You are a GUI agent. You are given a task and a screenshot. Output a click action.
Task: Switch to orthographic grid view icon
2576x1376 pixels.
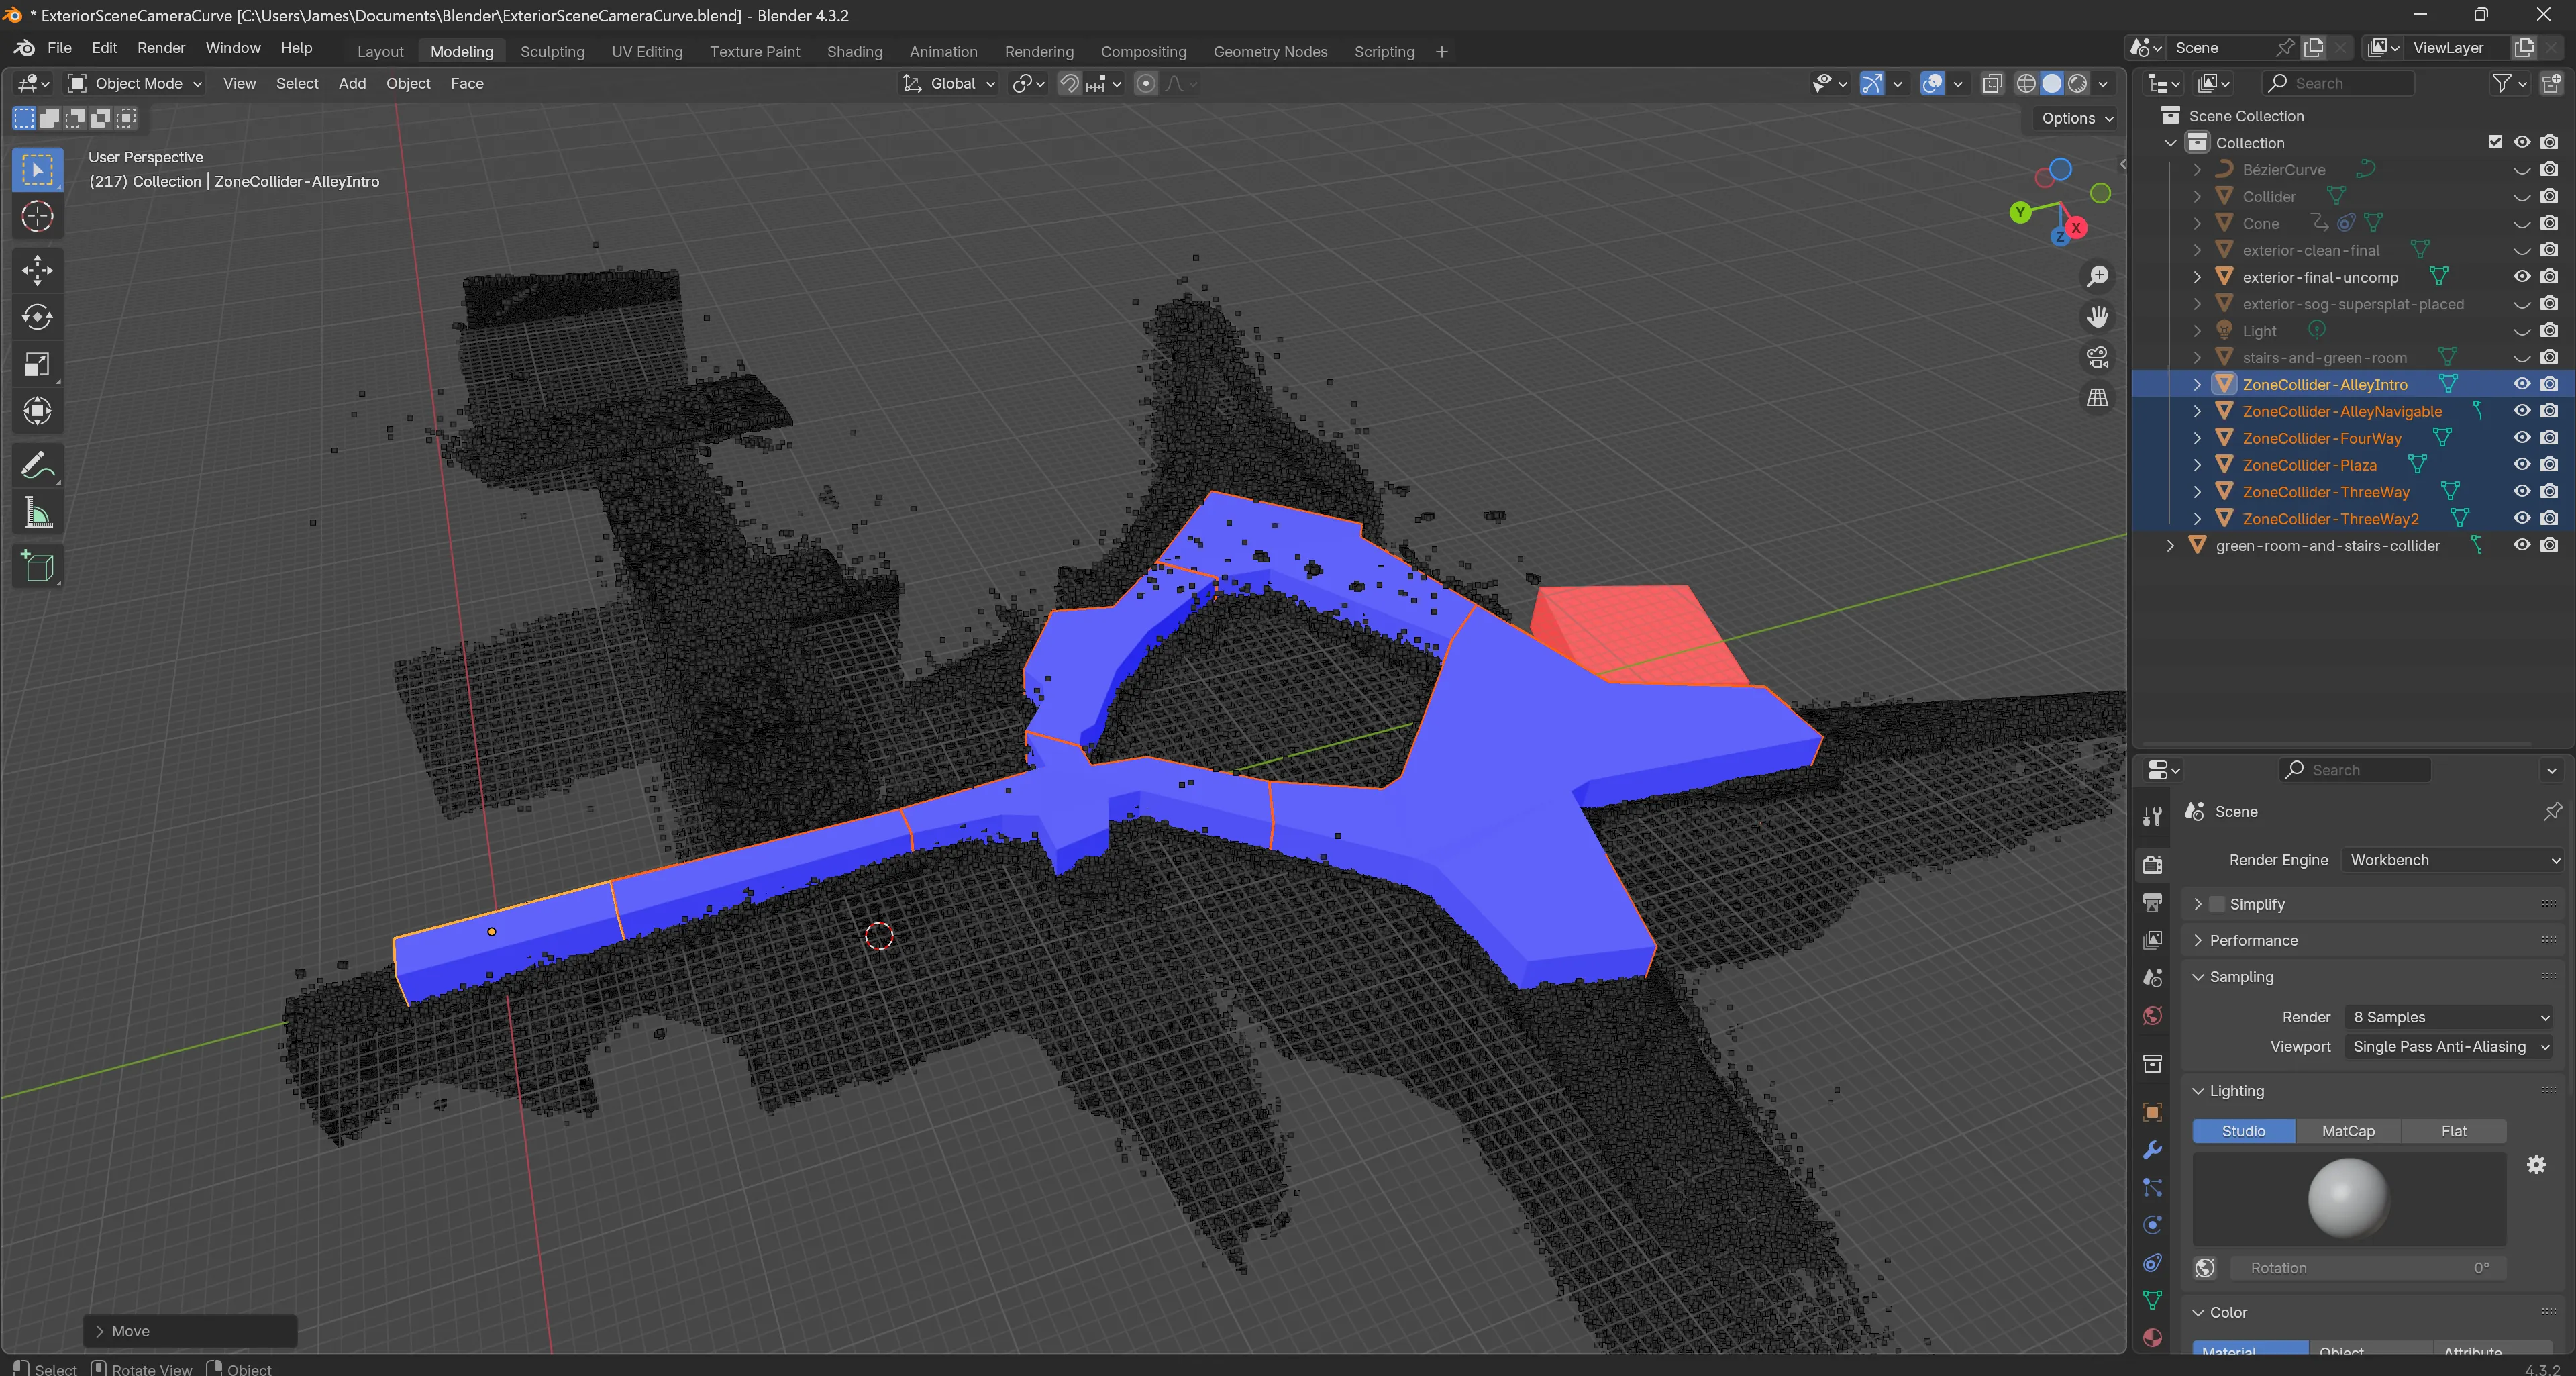point(2098,398)
